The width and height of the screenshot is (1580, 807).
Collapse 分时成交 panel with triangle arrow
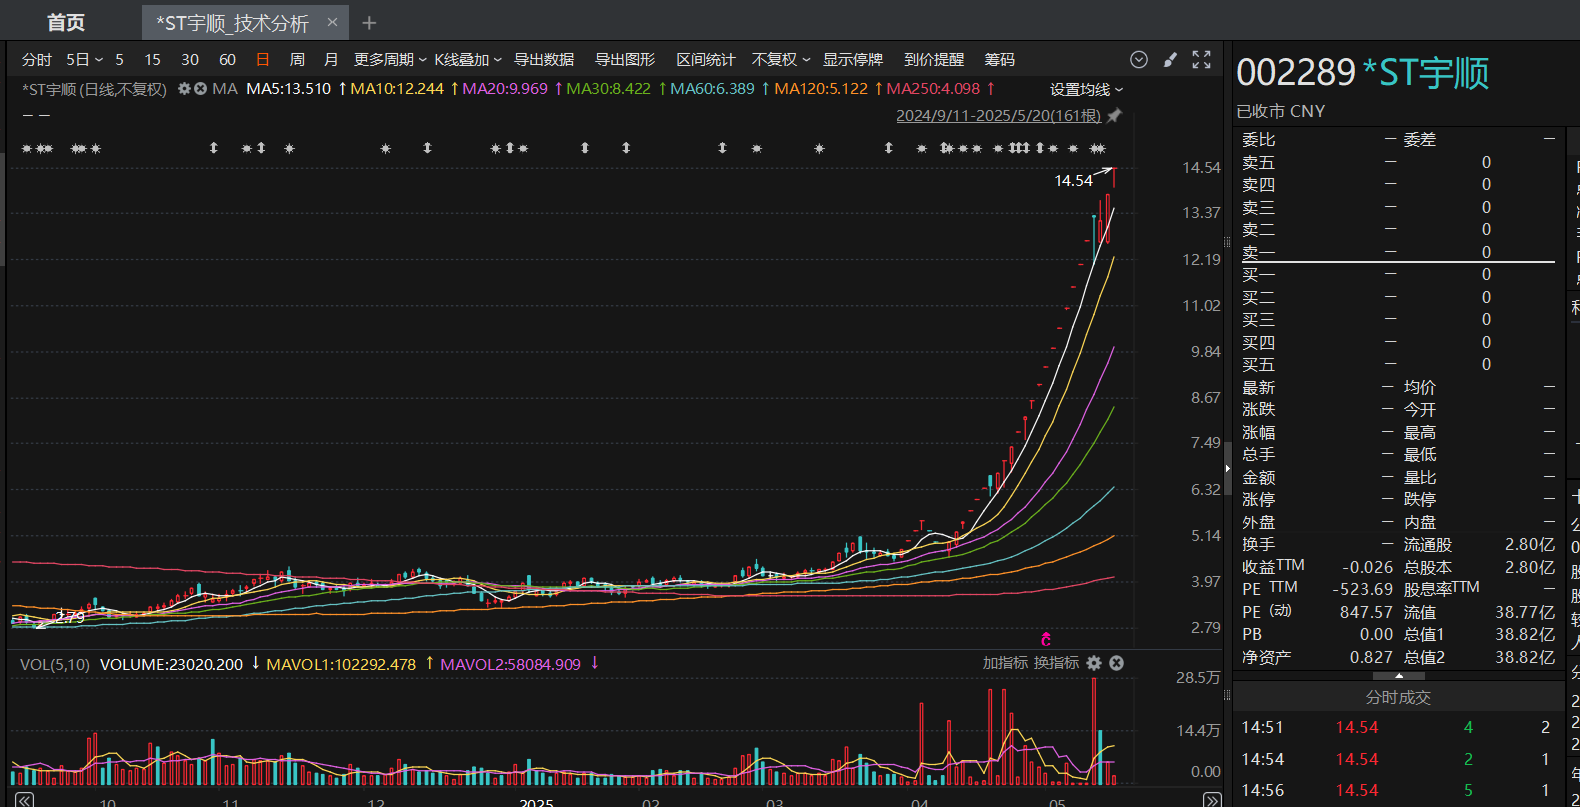(1398, 676)
